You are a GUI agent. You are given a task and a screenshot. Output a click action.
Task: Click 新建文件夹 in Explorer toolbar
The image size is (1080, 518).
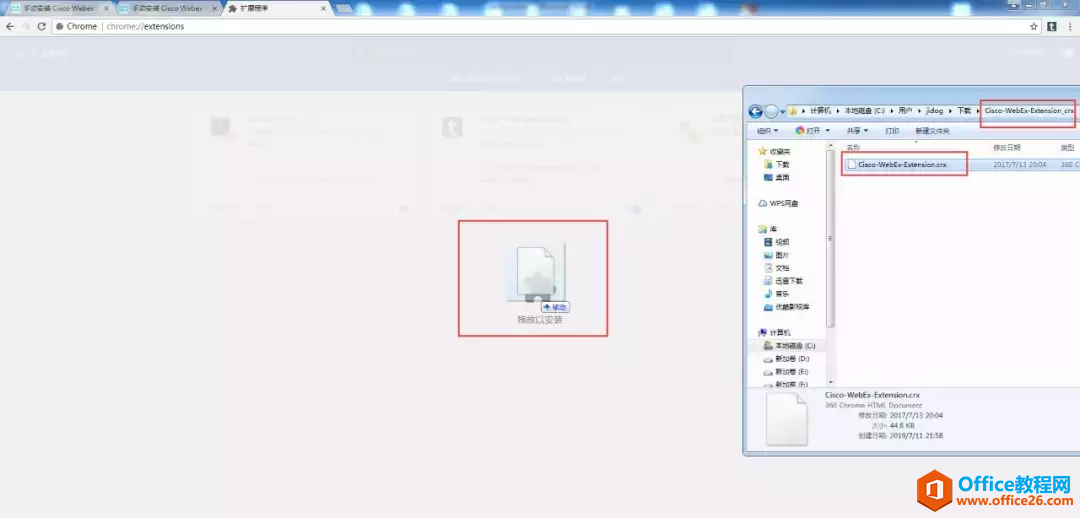pos(932,130)
